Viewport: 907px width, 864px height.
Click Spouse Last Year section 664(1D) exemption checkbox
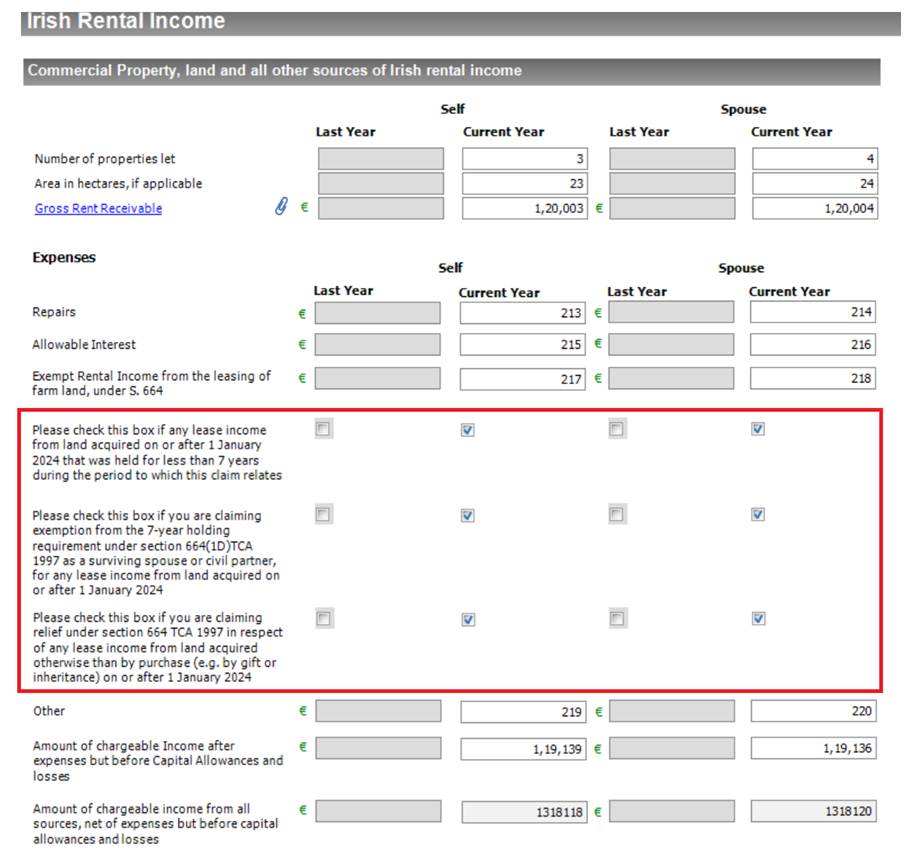coord(617,514)
